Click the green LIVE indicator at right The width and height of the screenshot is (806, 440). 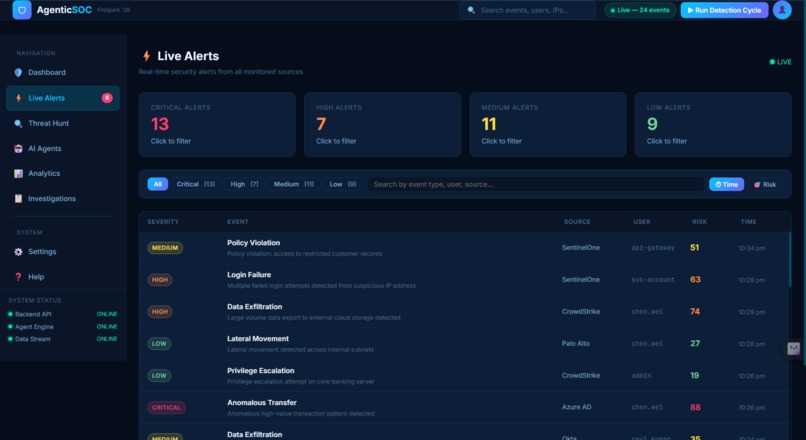point(780,62)
